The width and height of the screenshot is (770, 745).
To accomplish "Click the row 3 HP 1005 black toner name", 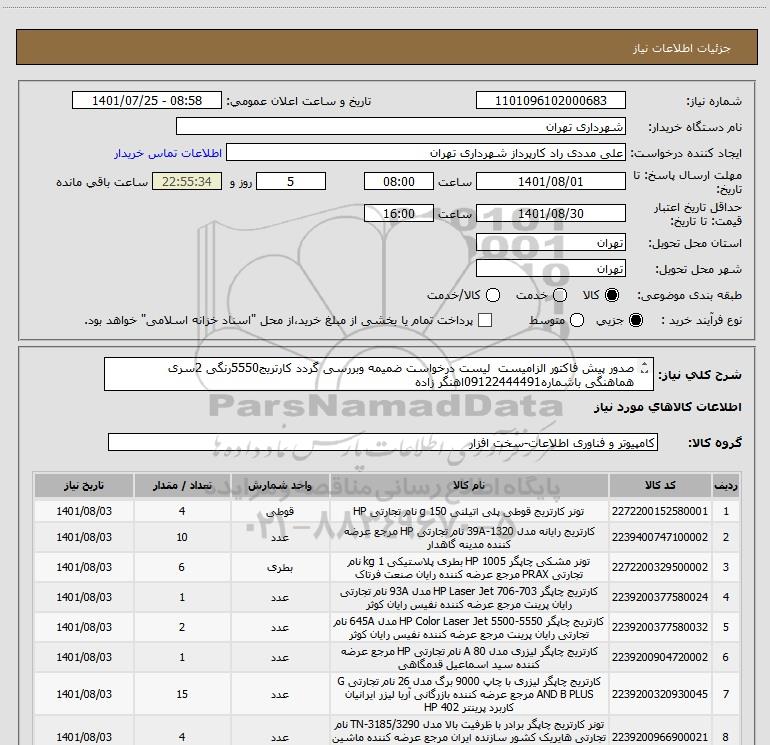I will pos(468,568).
